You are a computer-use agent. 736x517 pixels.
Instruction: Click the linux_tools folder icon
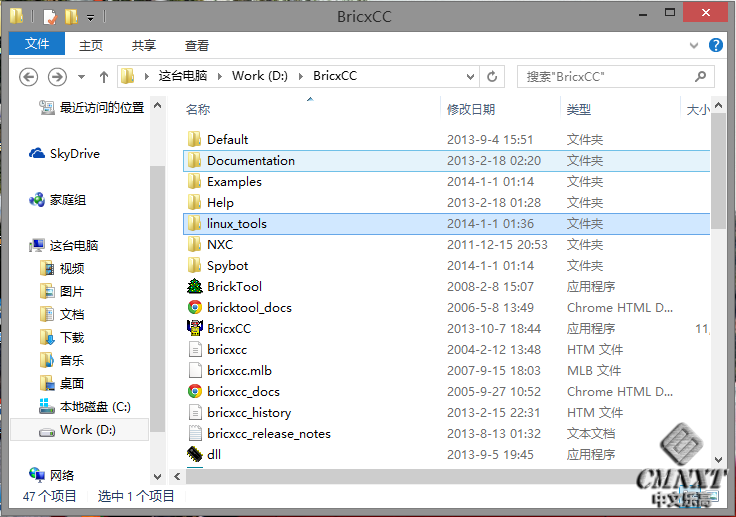coord(194,224)
